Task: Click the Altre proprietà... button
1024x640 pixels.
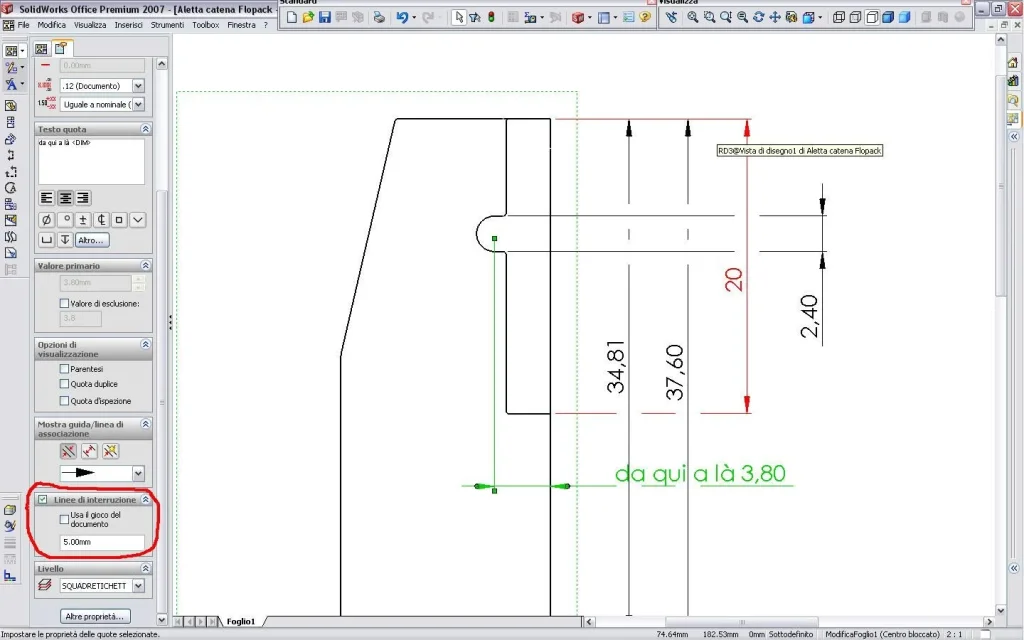Action: [x=95, y=616]
